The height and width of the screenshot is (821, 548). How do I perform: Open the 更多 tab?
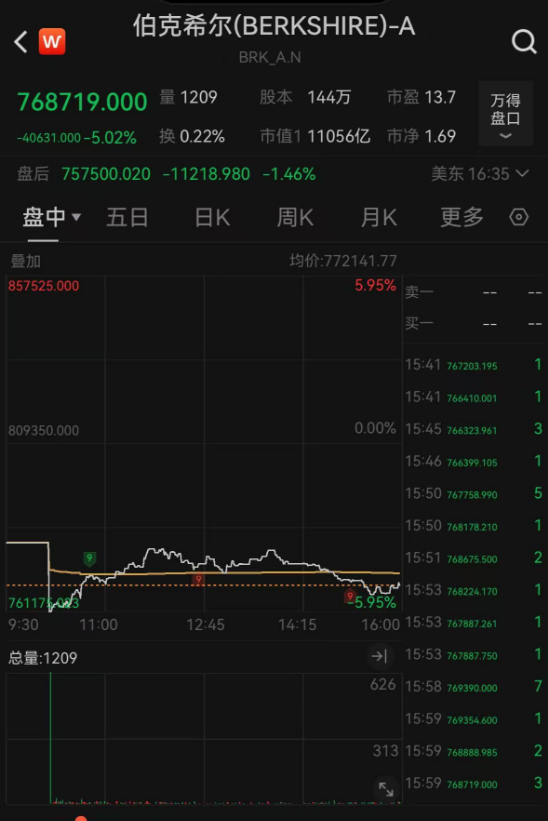pos(462,217)
